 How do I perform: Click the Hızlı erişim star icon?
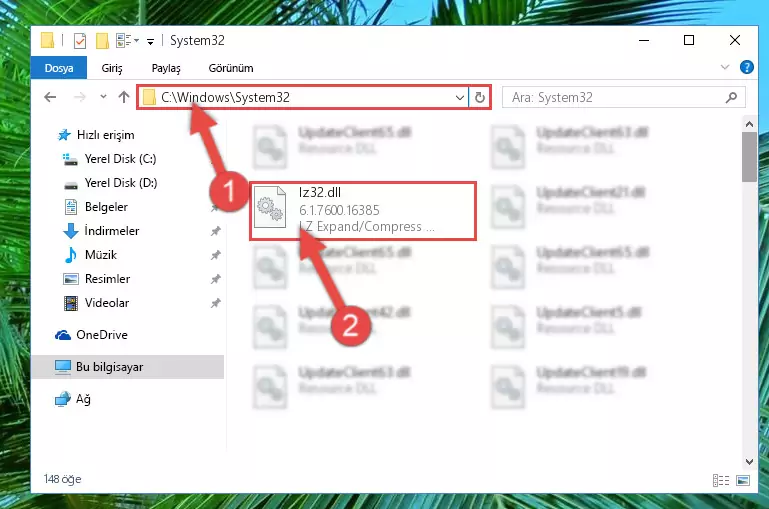pyautogui.click(x=64, y=134)
